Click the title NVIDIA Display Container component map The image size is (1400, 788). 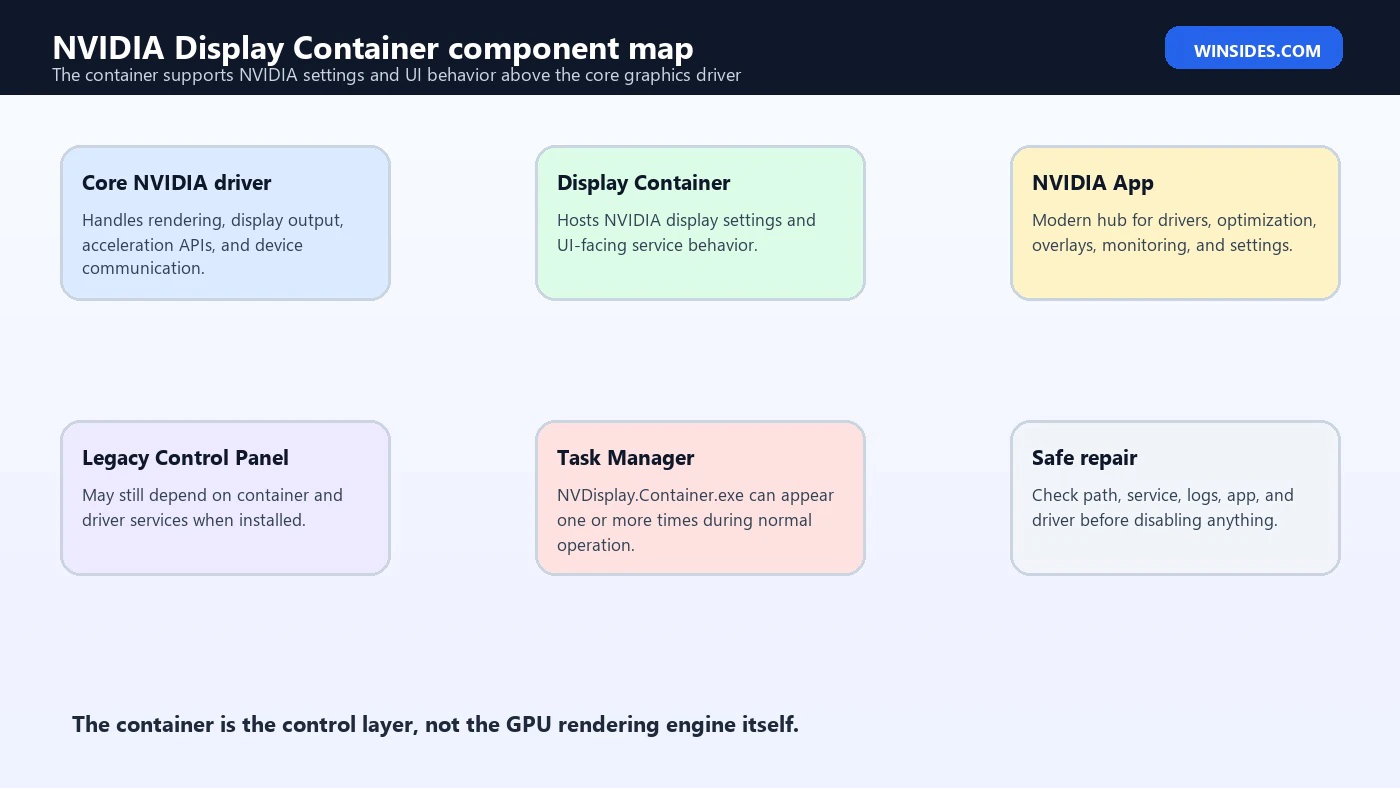pyautogui.click(x=373, y=47)
